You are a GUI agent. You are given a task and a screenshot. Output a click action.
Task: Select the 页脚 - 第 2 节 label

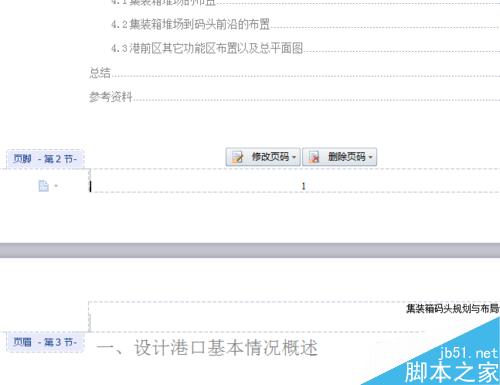tap(45, 159)
